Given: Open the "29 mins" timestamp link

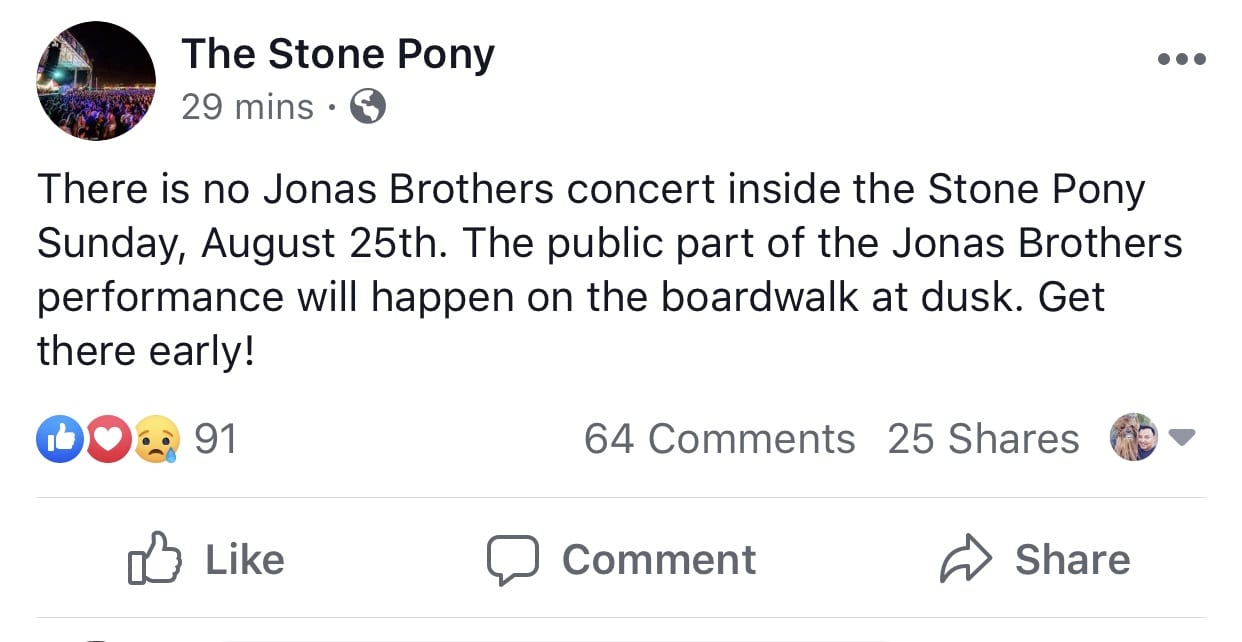Looking at the screenshot, I should click(x=247, y=106).
